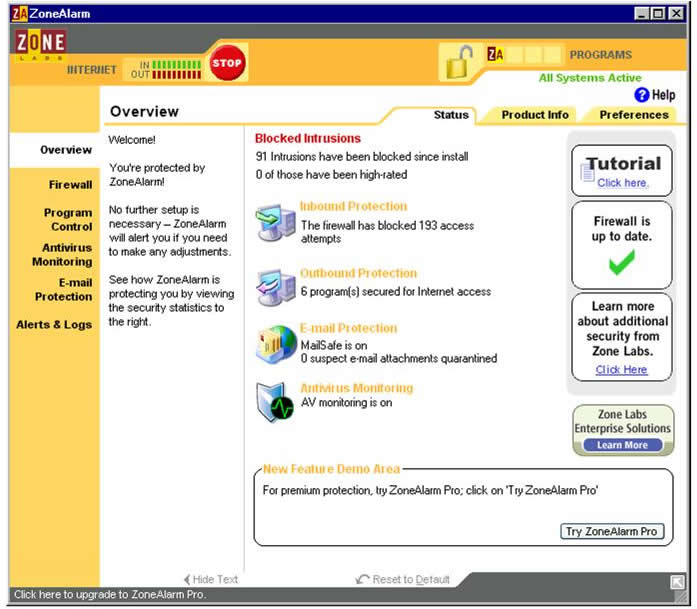Click 'New Feature Demo Area' label
Viewport: 697px width, 609px height.
(x=331, y=469)
